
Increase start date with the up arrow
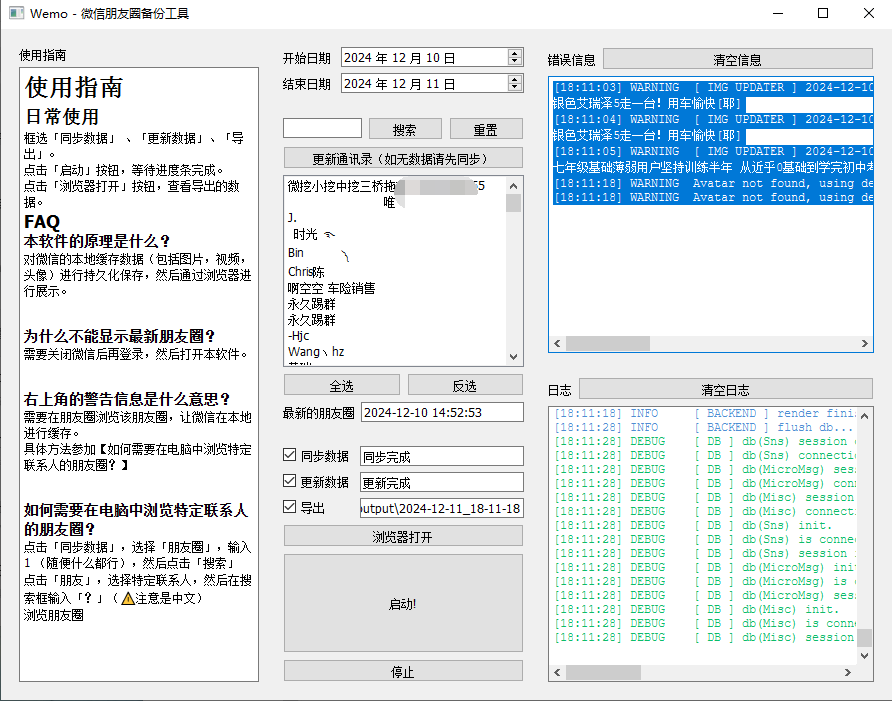point(515,54)
